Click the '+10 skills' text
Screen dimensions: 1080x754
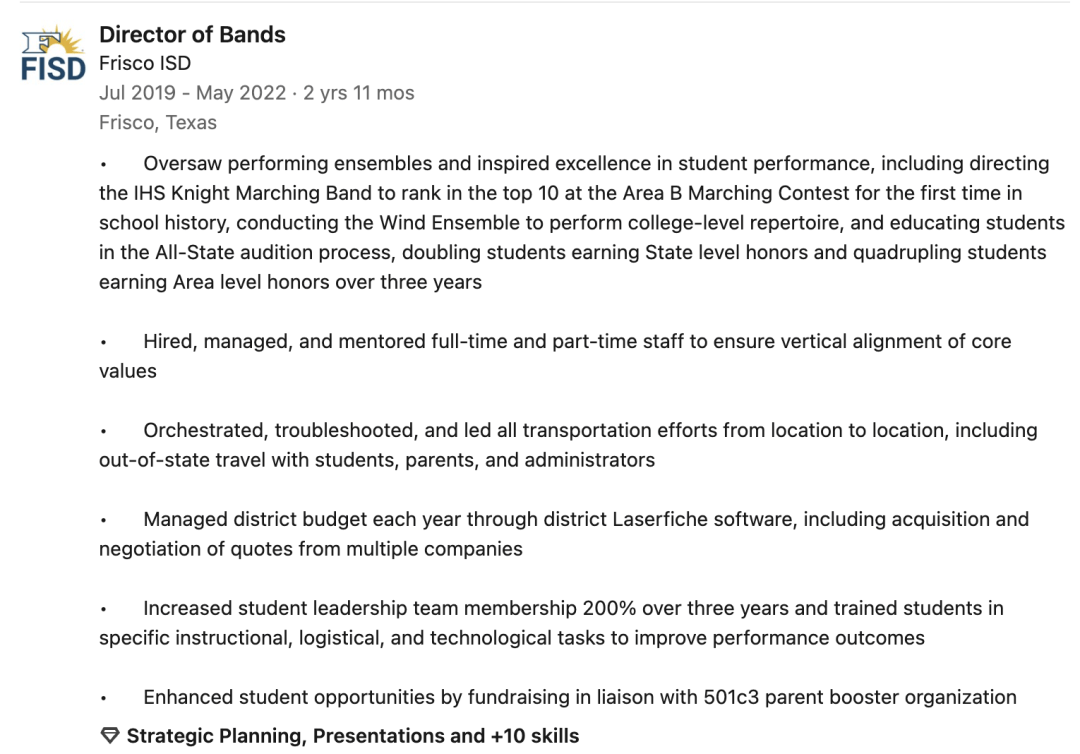[x=534, y=735]
